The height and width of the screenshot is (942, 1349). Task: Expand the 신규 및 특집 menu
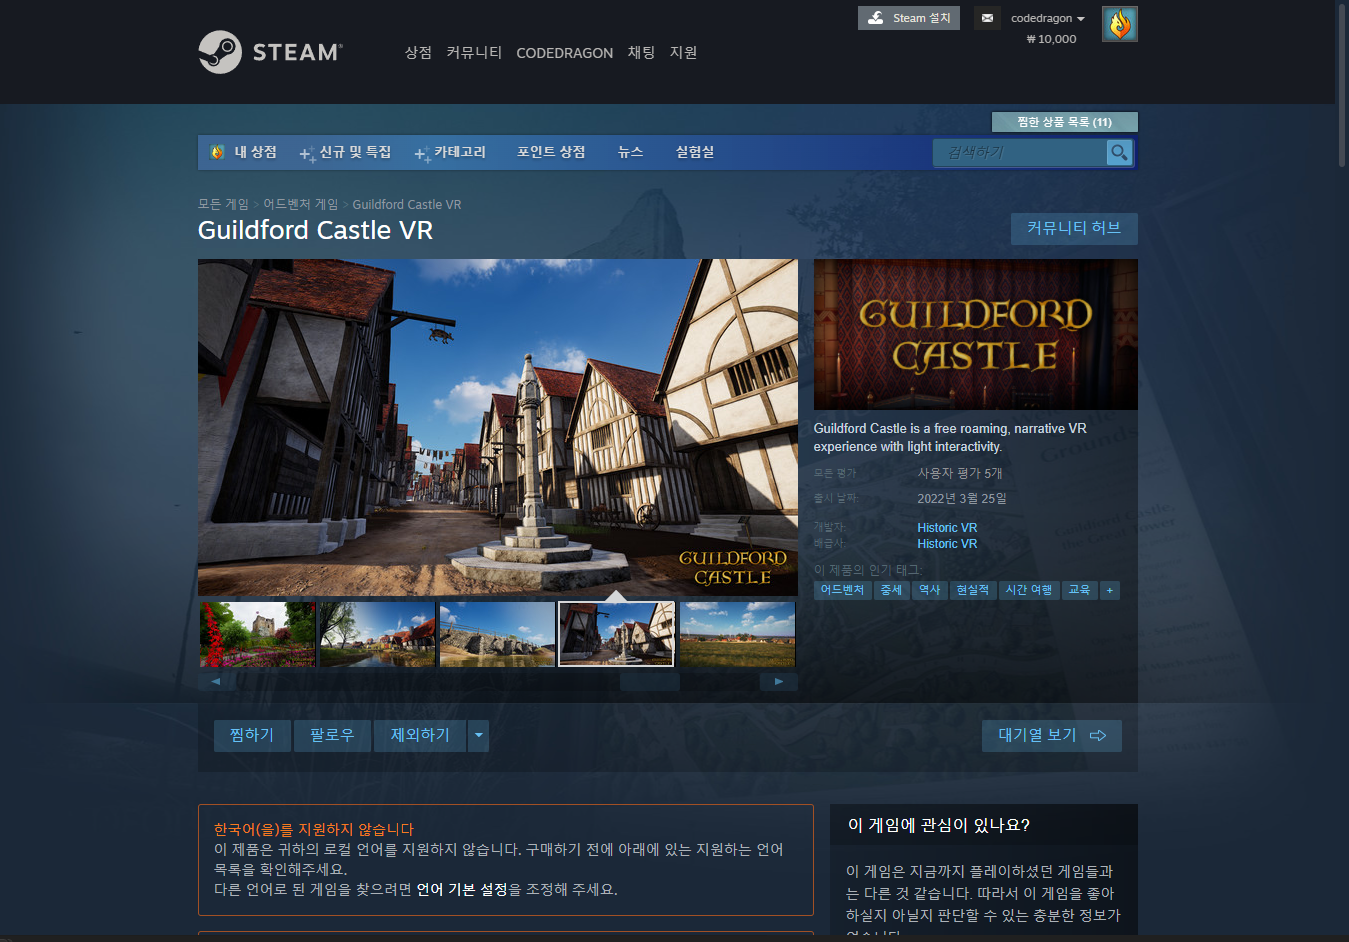(x=346, y=152)
